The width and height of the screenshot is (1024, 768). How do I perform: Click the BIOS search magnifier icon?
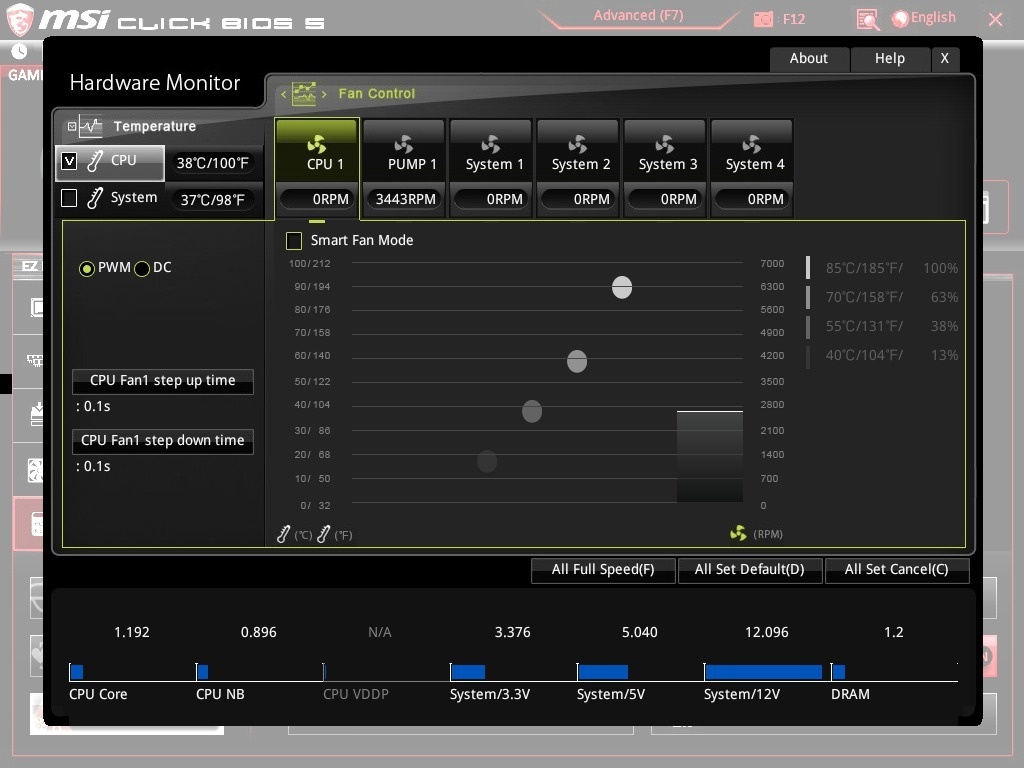click(867, 19)
